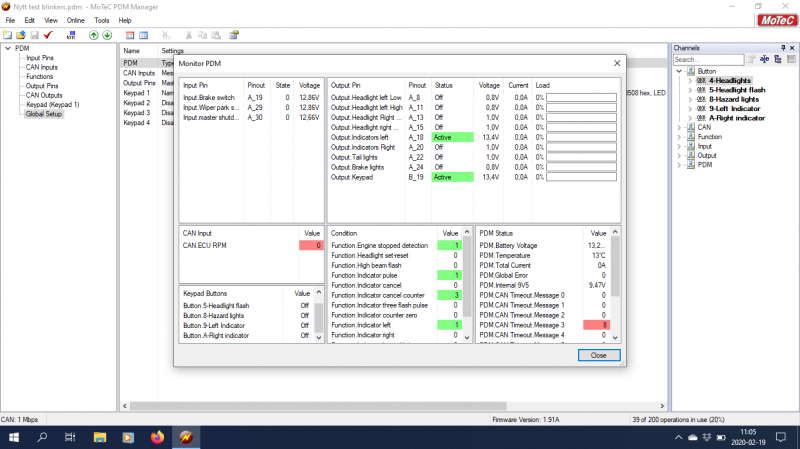Viewport: 800px width, 449px height.
Task: Click the properties toolbar icon after Paste
Action: [234, 35]
